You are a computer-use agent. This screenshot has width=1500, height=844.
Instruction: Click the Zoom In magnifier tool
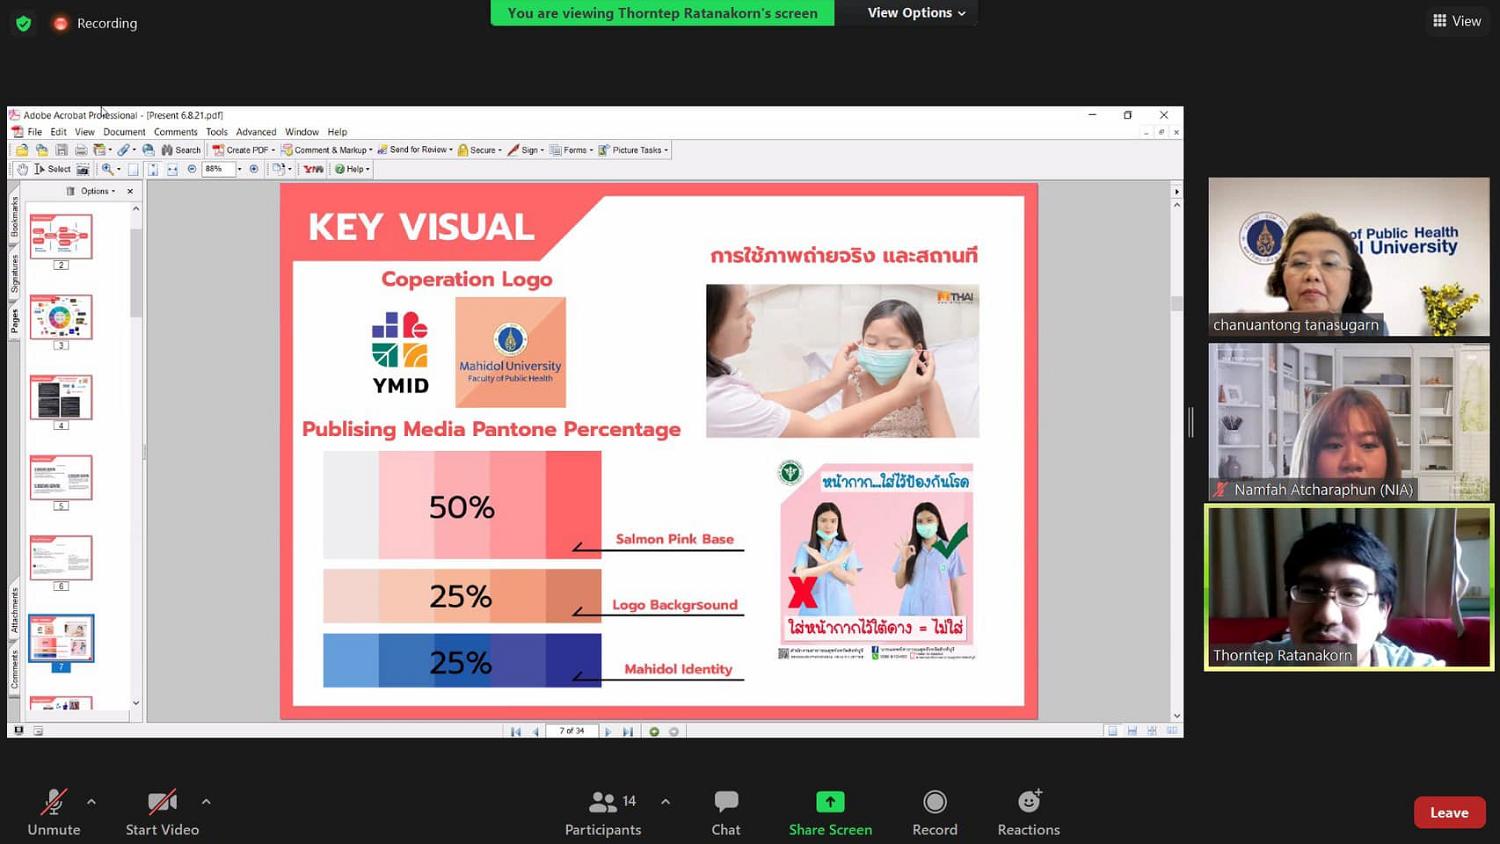(x=107, y=169)
